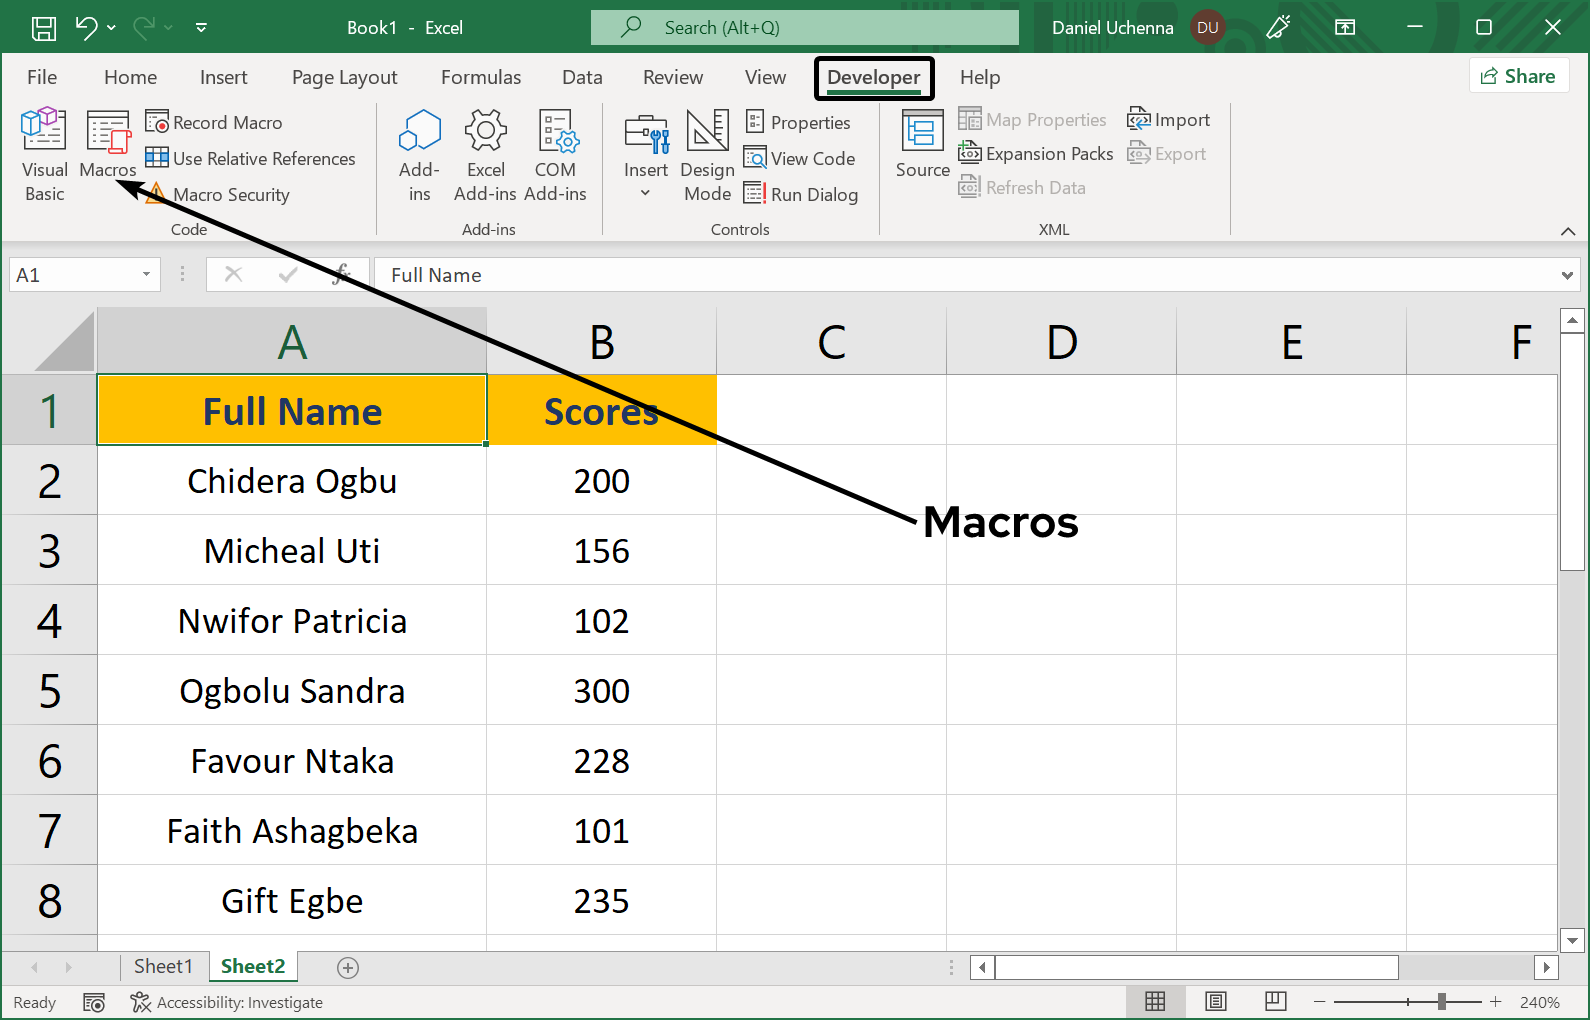Image resolution: width=1590 pixels, height=1020 pixels.
Task: Expand the formula bar
Action: click(x=1566, y=275)
